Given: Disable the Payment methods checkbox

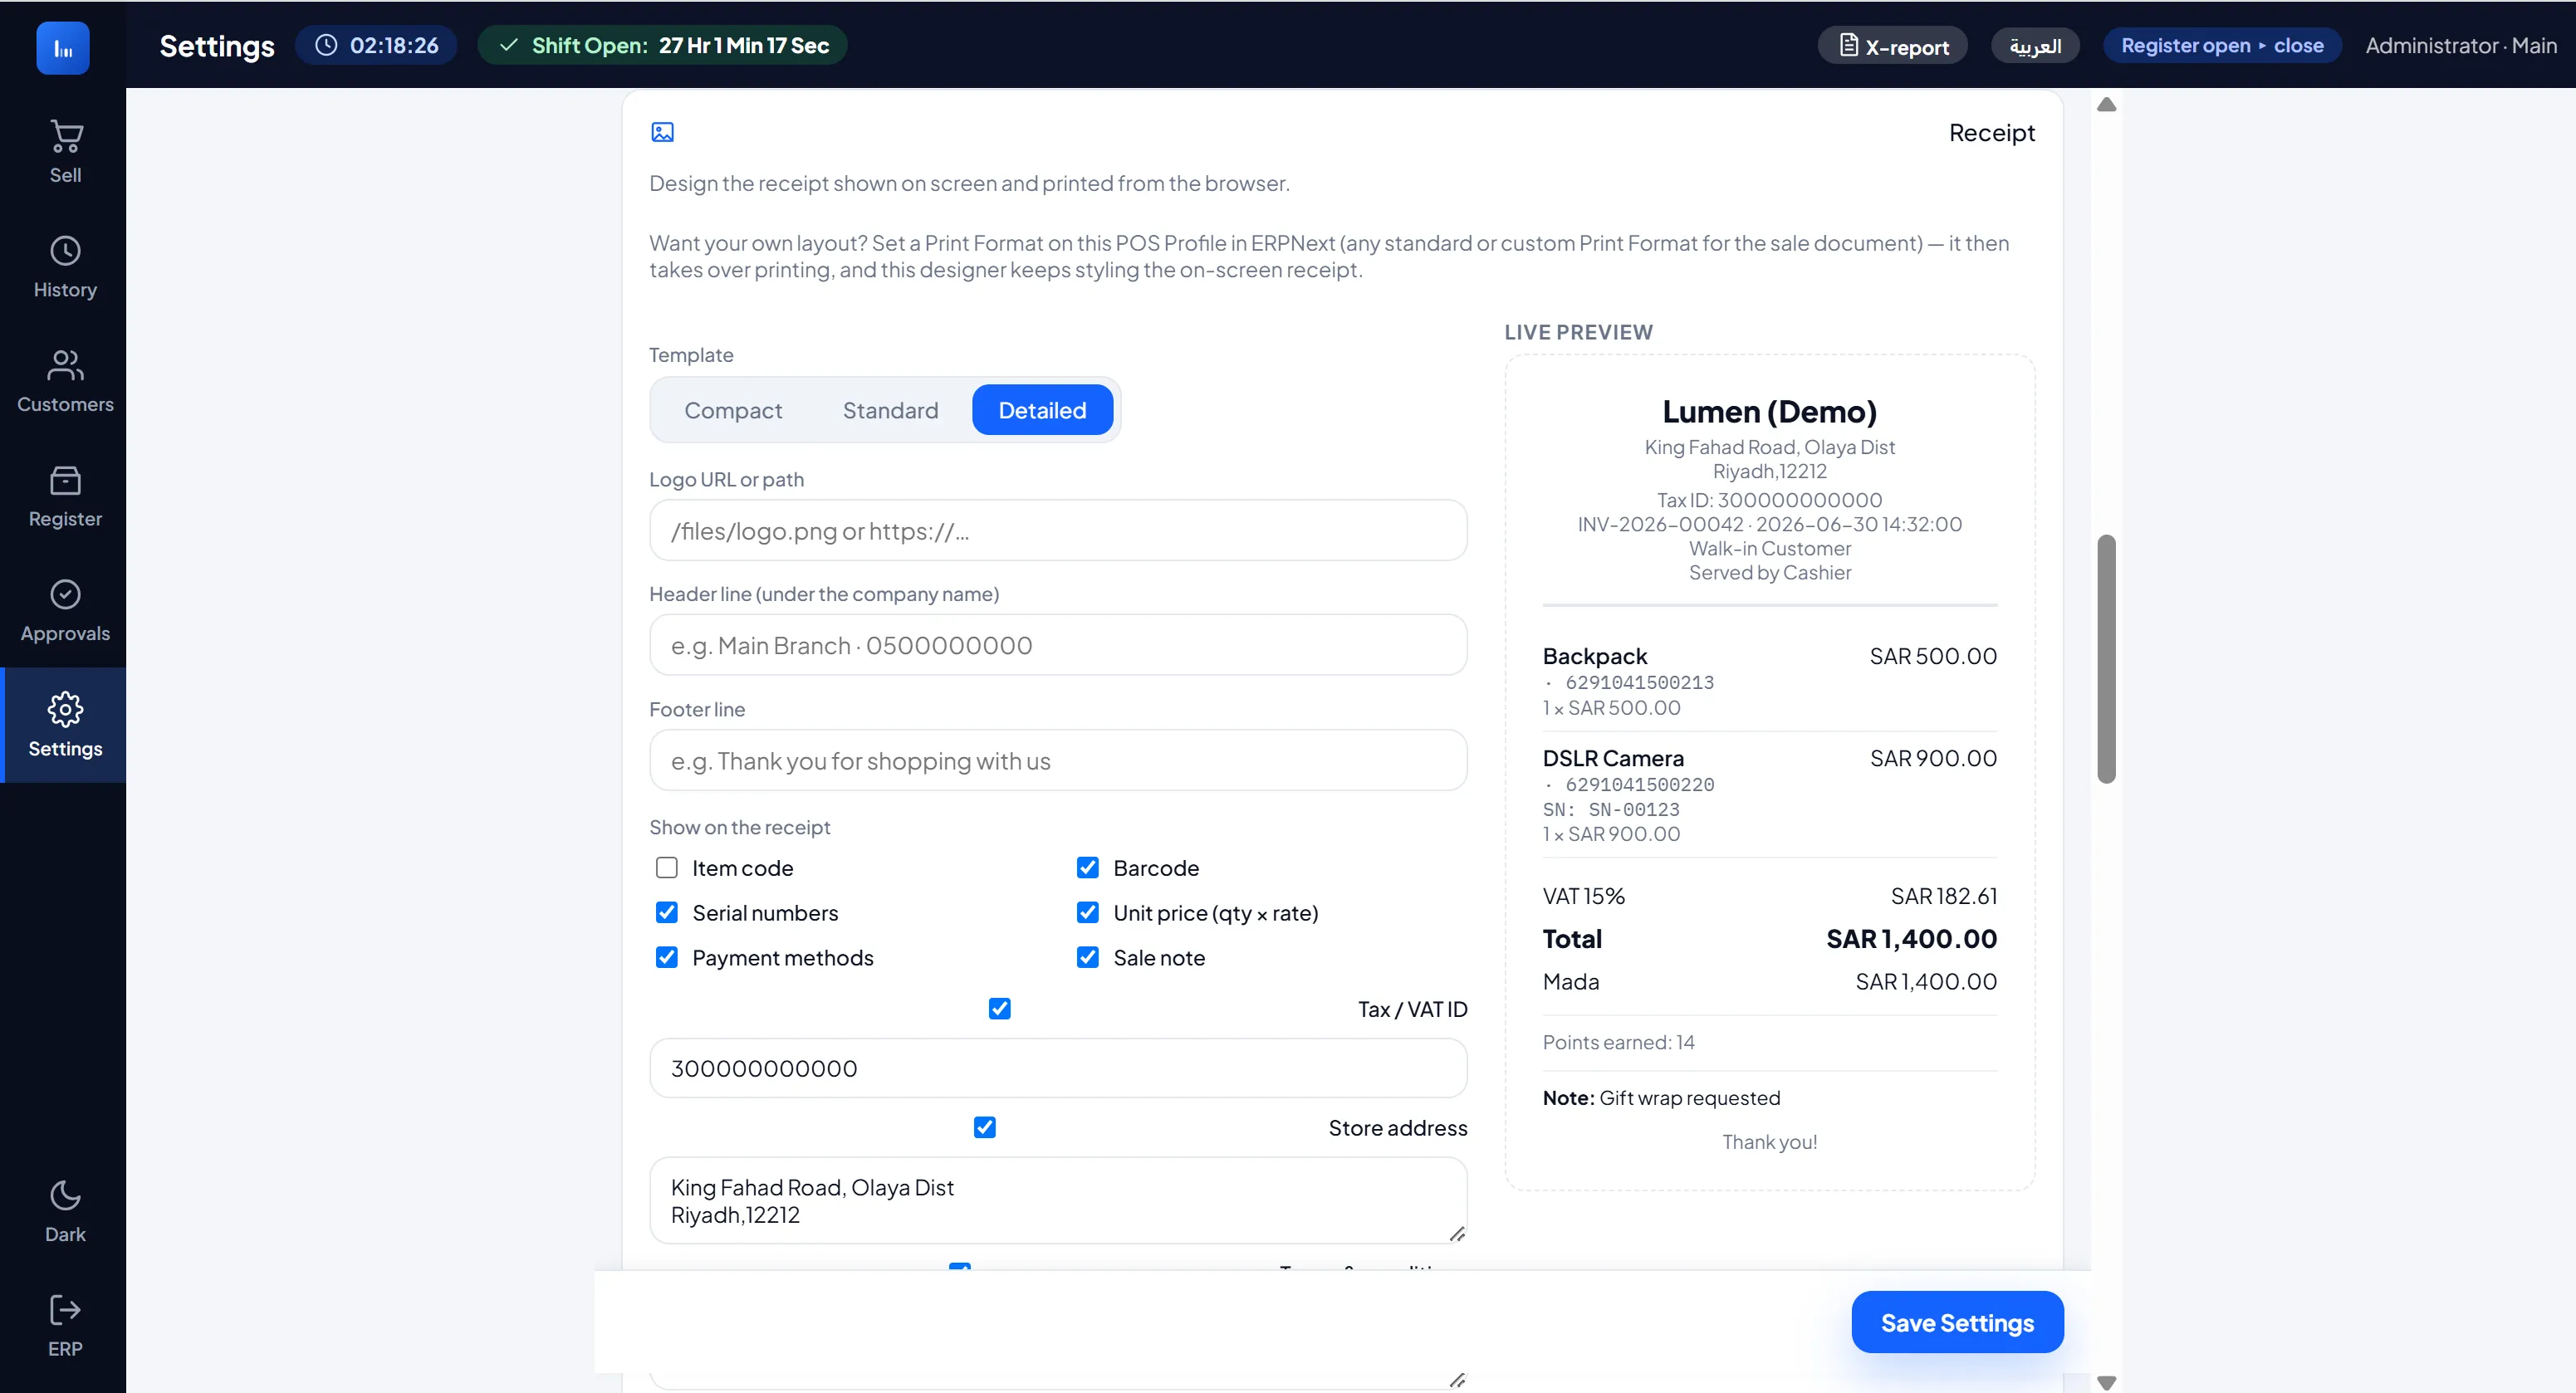Looking at the screenshot, I should tap(667, 958).
